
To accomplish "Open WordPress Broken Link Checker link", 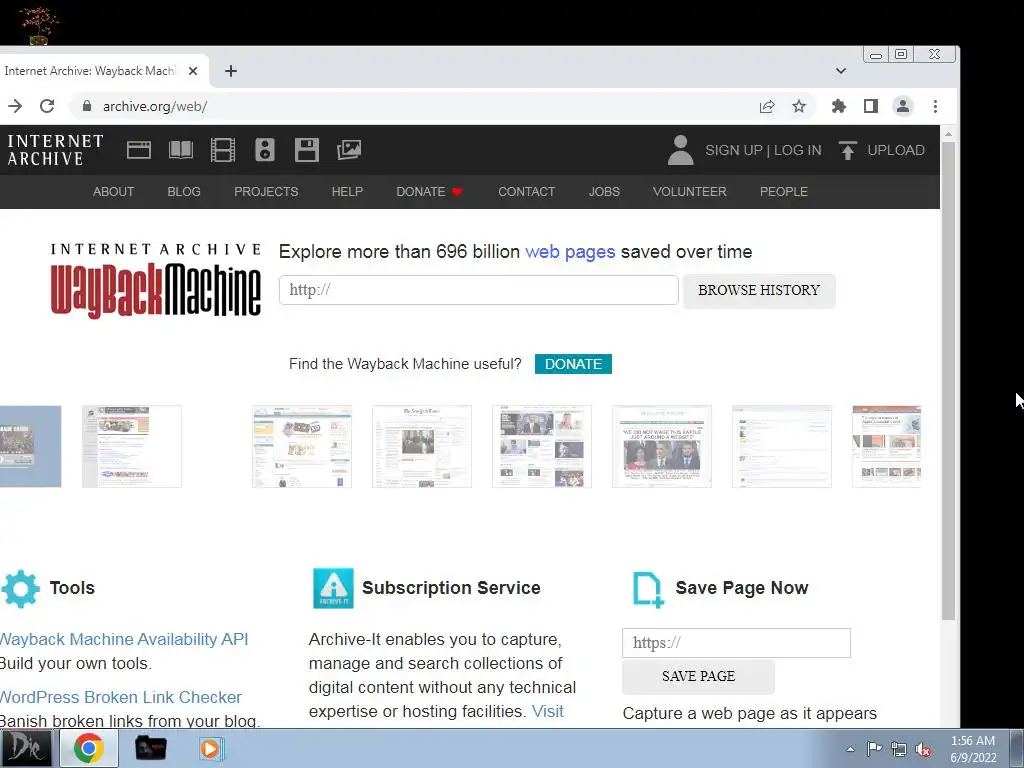I will (x=121, y=697).
